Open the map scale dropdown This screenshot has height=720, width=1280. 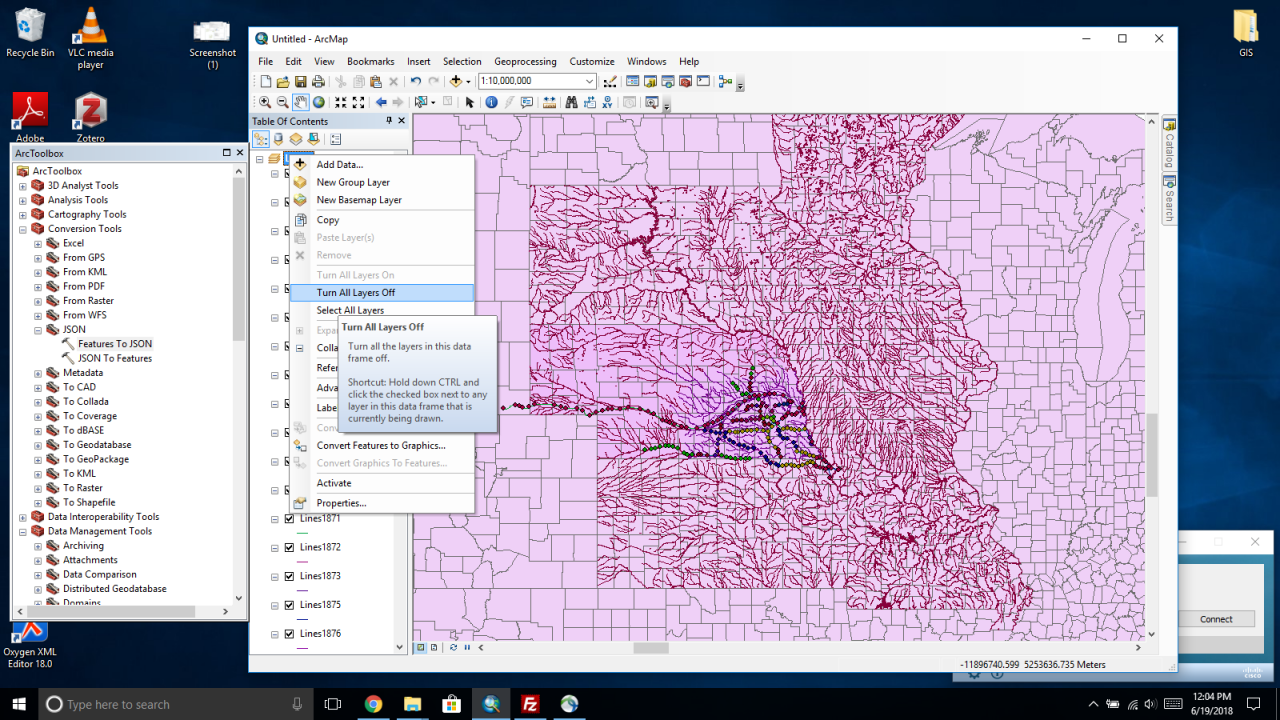coord(589,81)
